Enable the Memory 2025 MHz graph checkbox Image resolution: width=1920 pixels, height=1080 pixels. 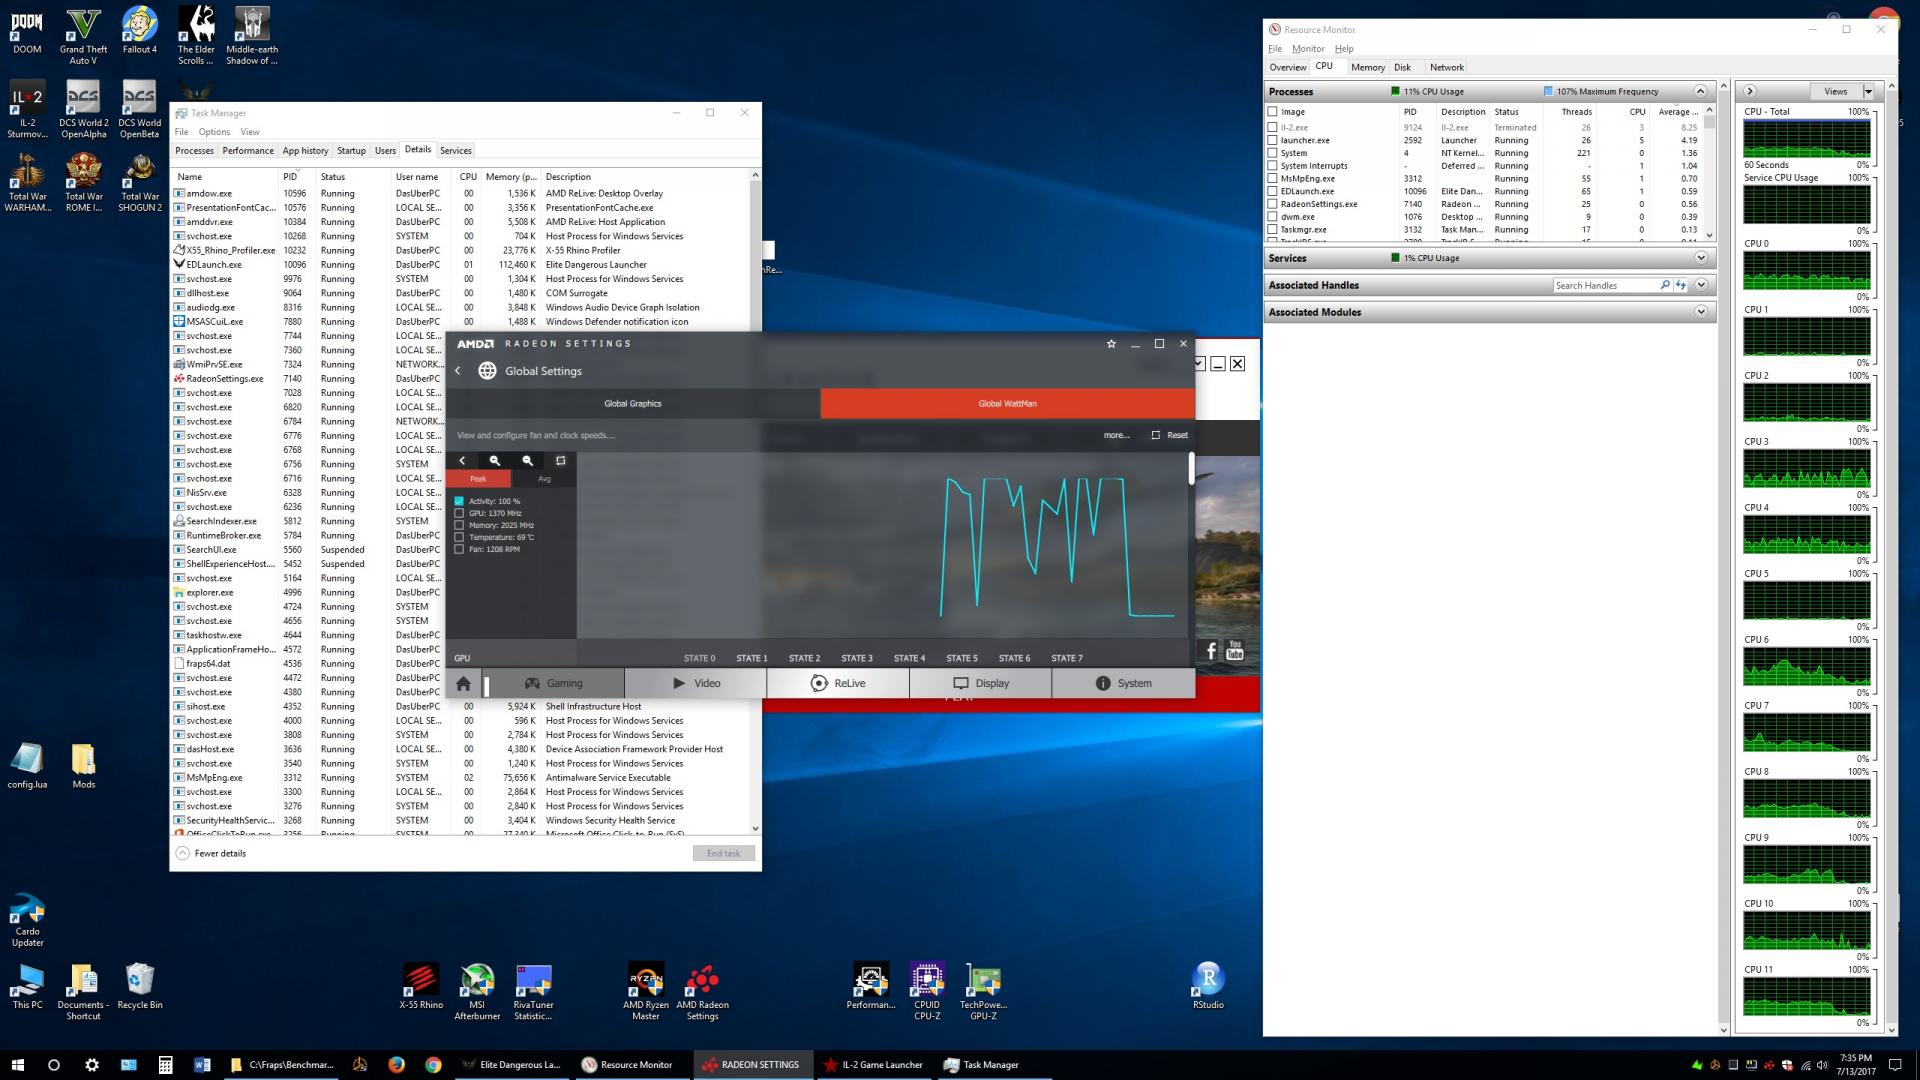point(459,525)
